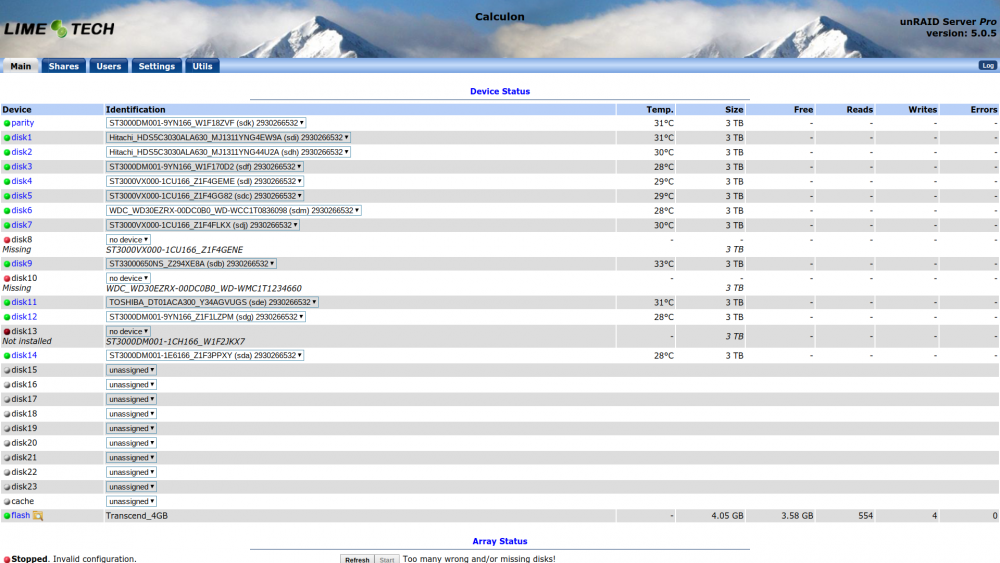Click the grey status ball for cache
Viewport: 1000px width, 563px height.
(x=7, y=502)
